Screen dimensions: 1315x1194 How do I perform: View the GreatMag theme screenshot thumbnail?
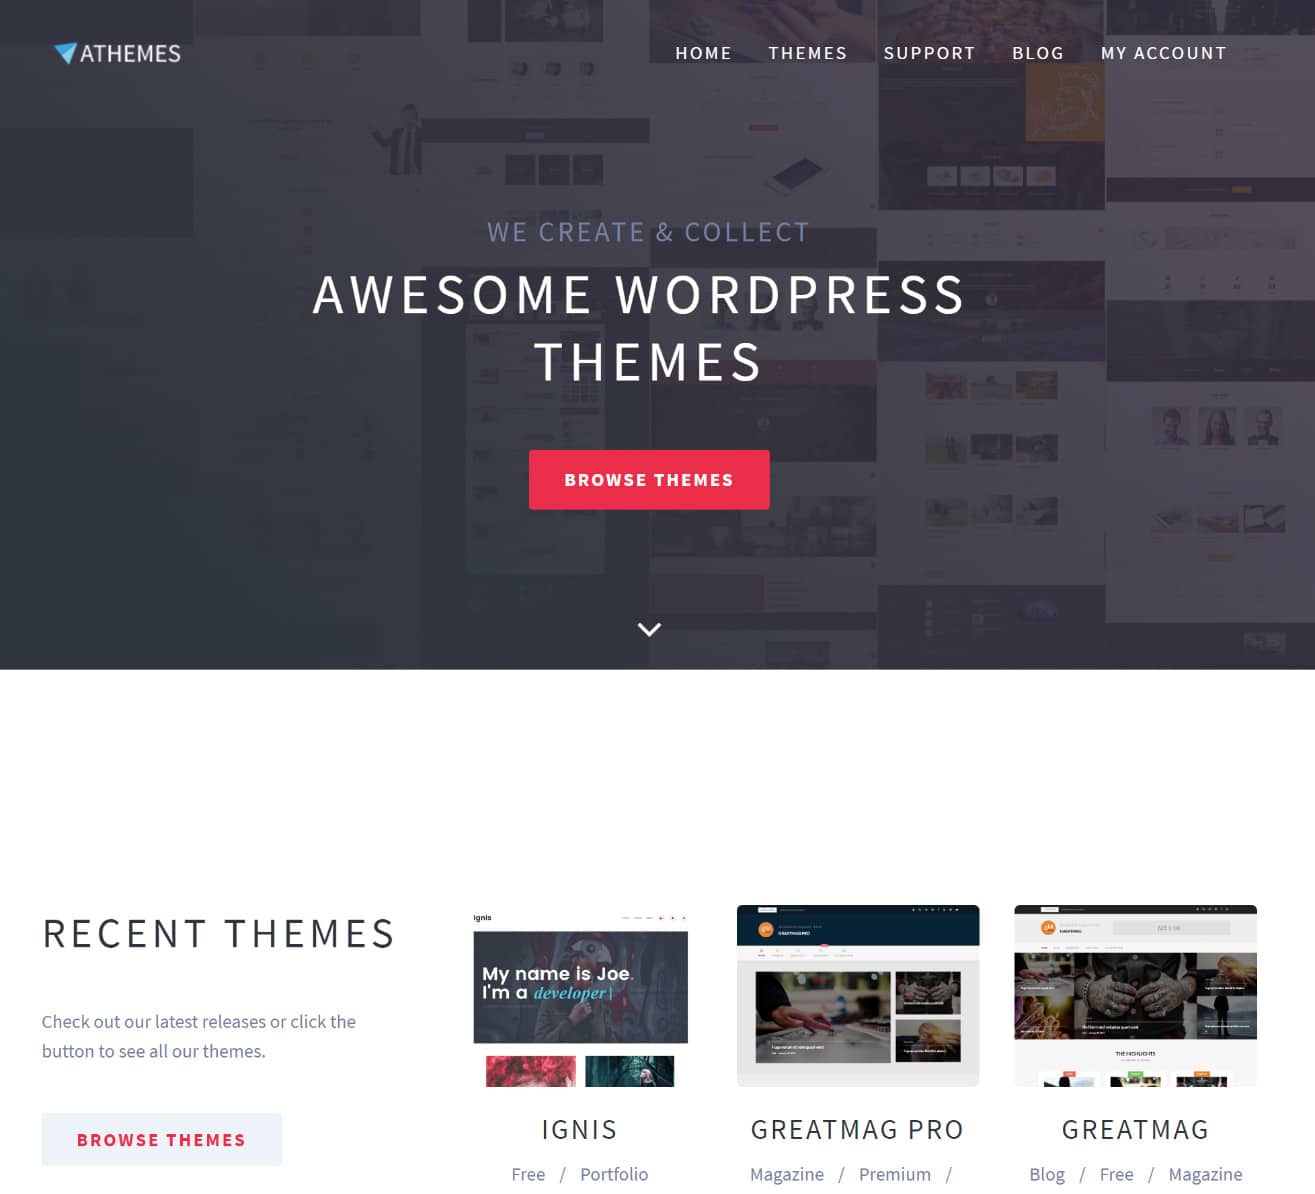[x=1135, y=996]
